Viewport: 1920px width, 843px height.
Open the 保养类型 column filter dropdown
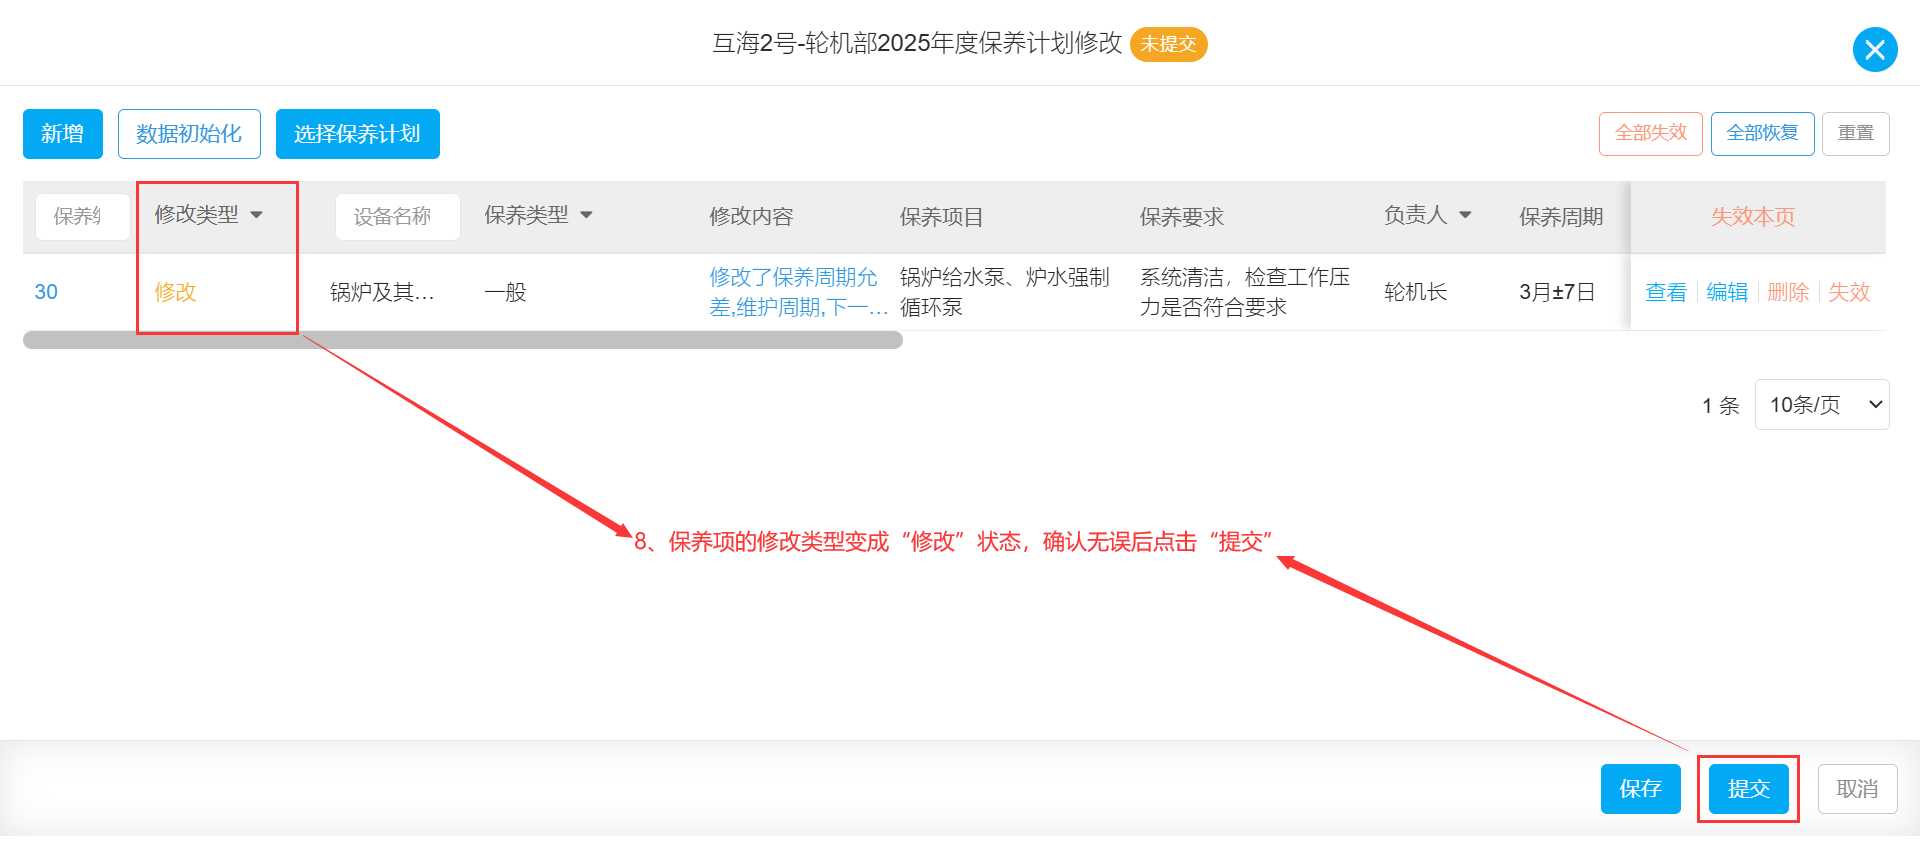[x=587, y=215]
